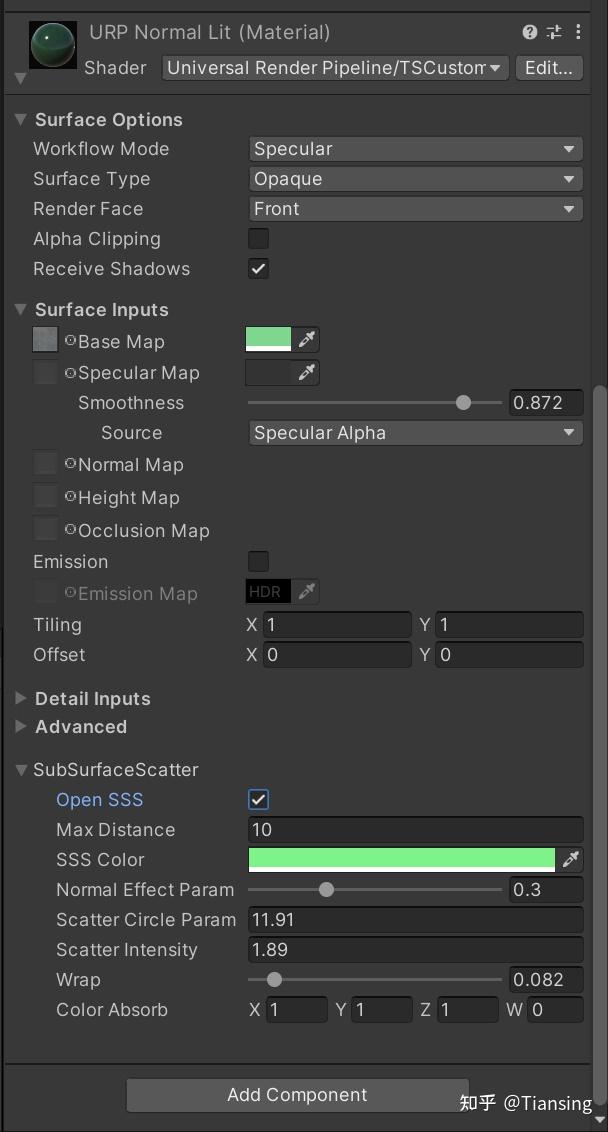Enable Alpha Clipping
608x1132 pixels.
(258, 238)
